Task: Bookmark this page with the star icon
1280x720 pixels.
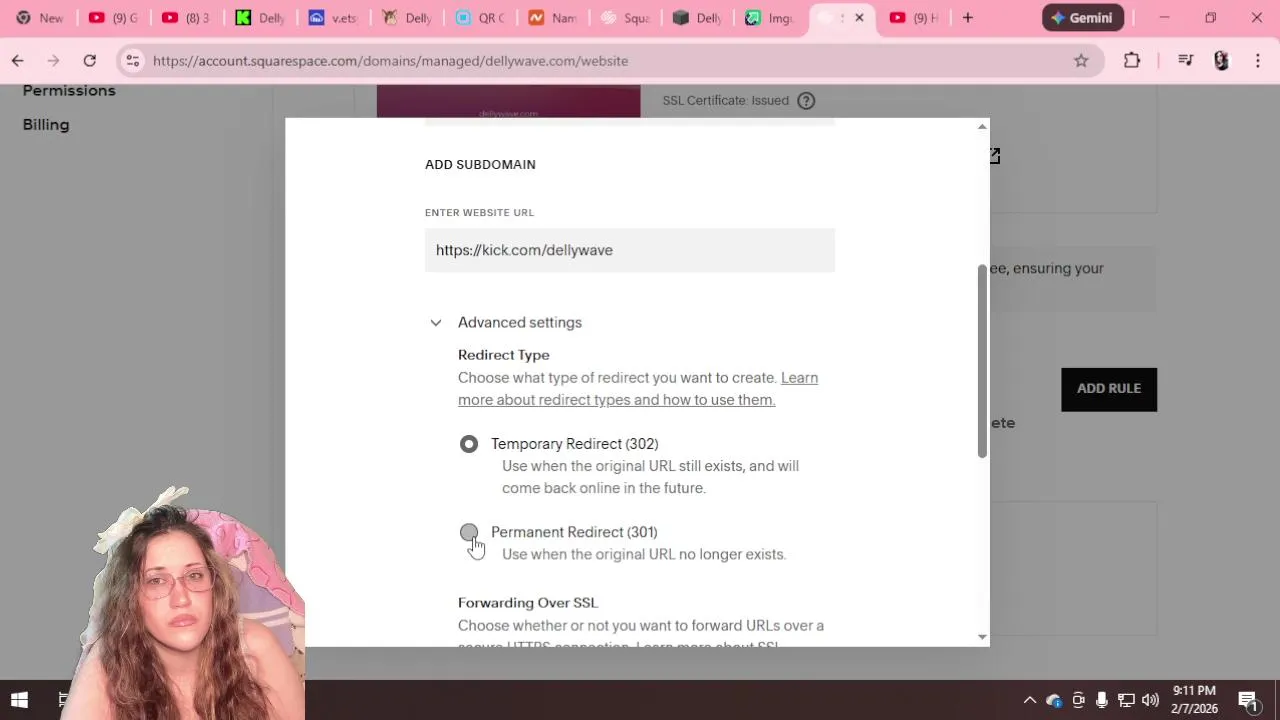Action: pyautogui.click(x=1081, y=61)
